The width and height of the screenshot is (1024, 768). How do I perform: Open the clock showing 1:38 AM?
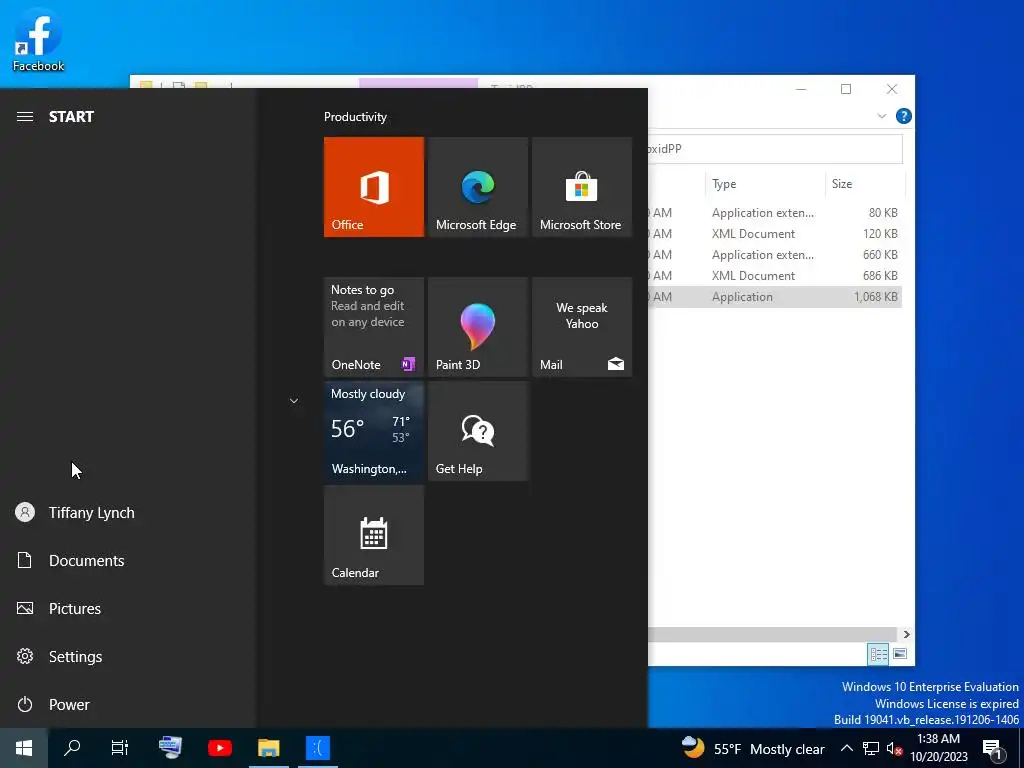tap(938, 748)
